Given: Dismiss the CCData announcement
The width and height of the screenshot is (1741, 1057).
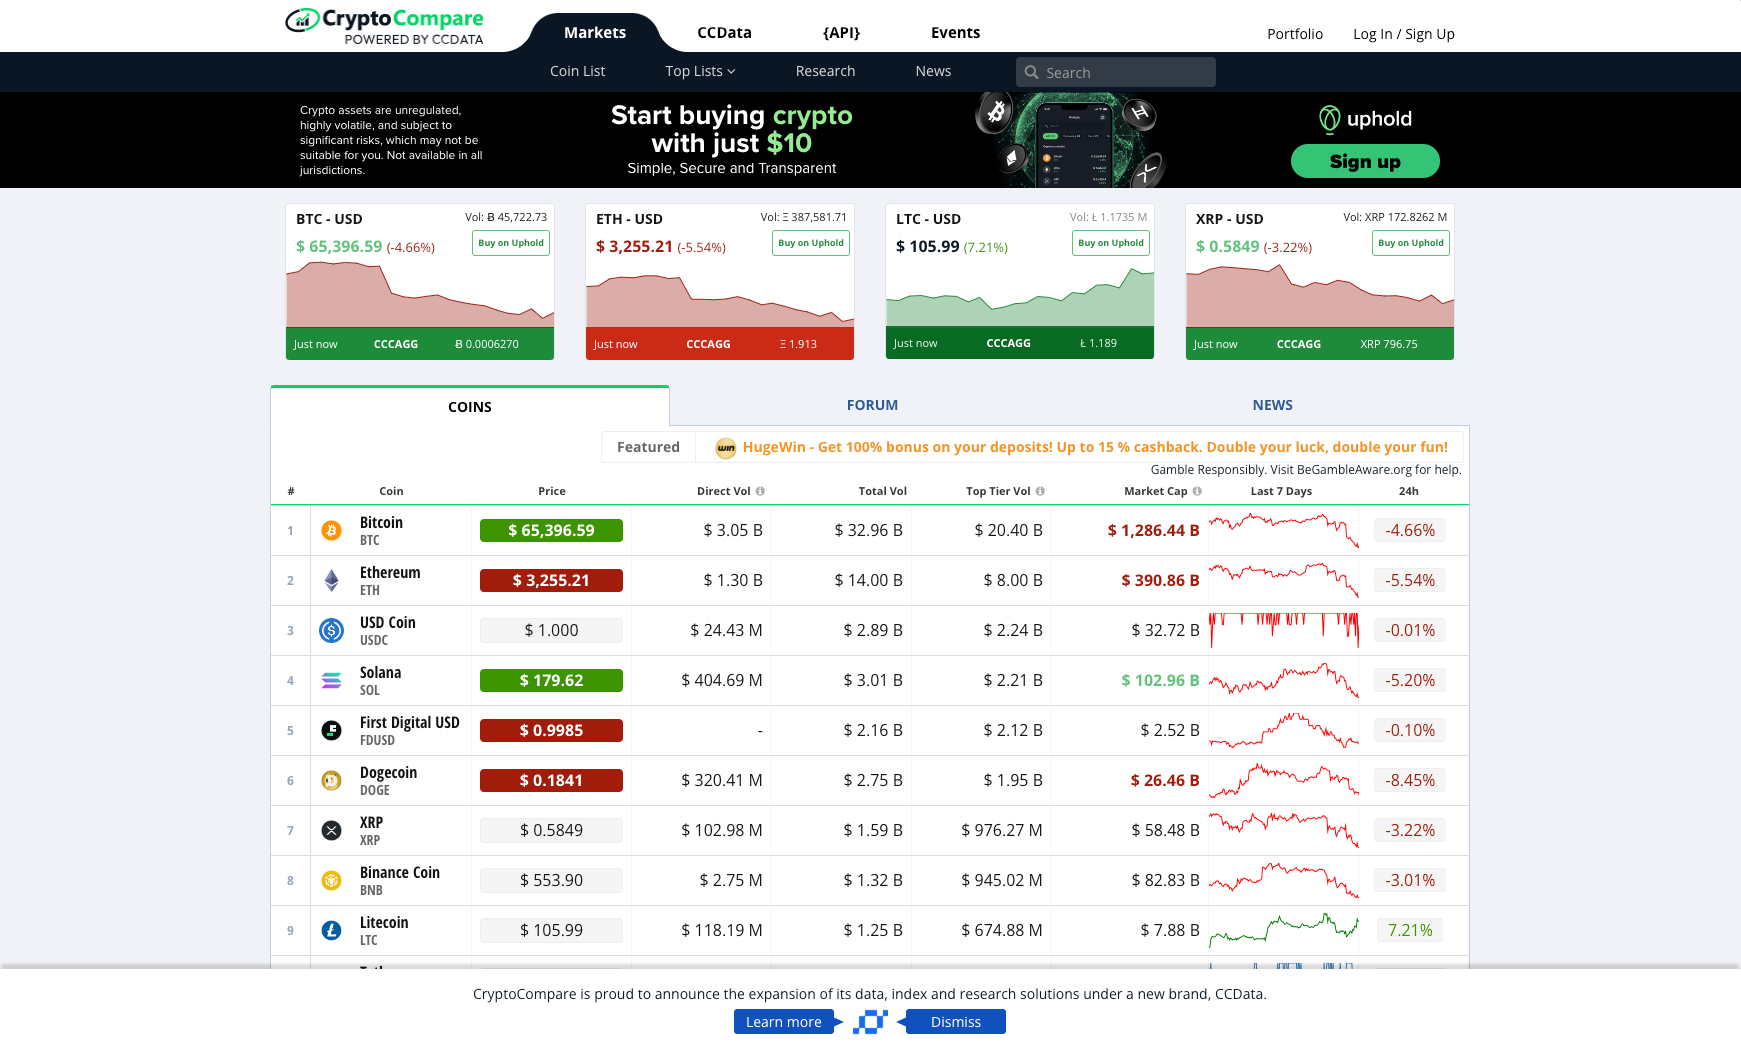Looking at the screenshot, I should 956,1022.
